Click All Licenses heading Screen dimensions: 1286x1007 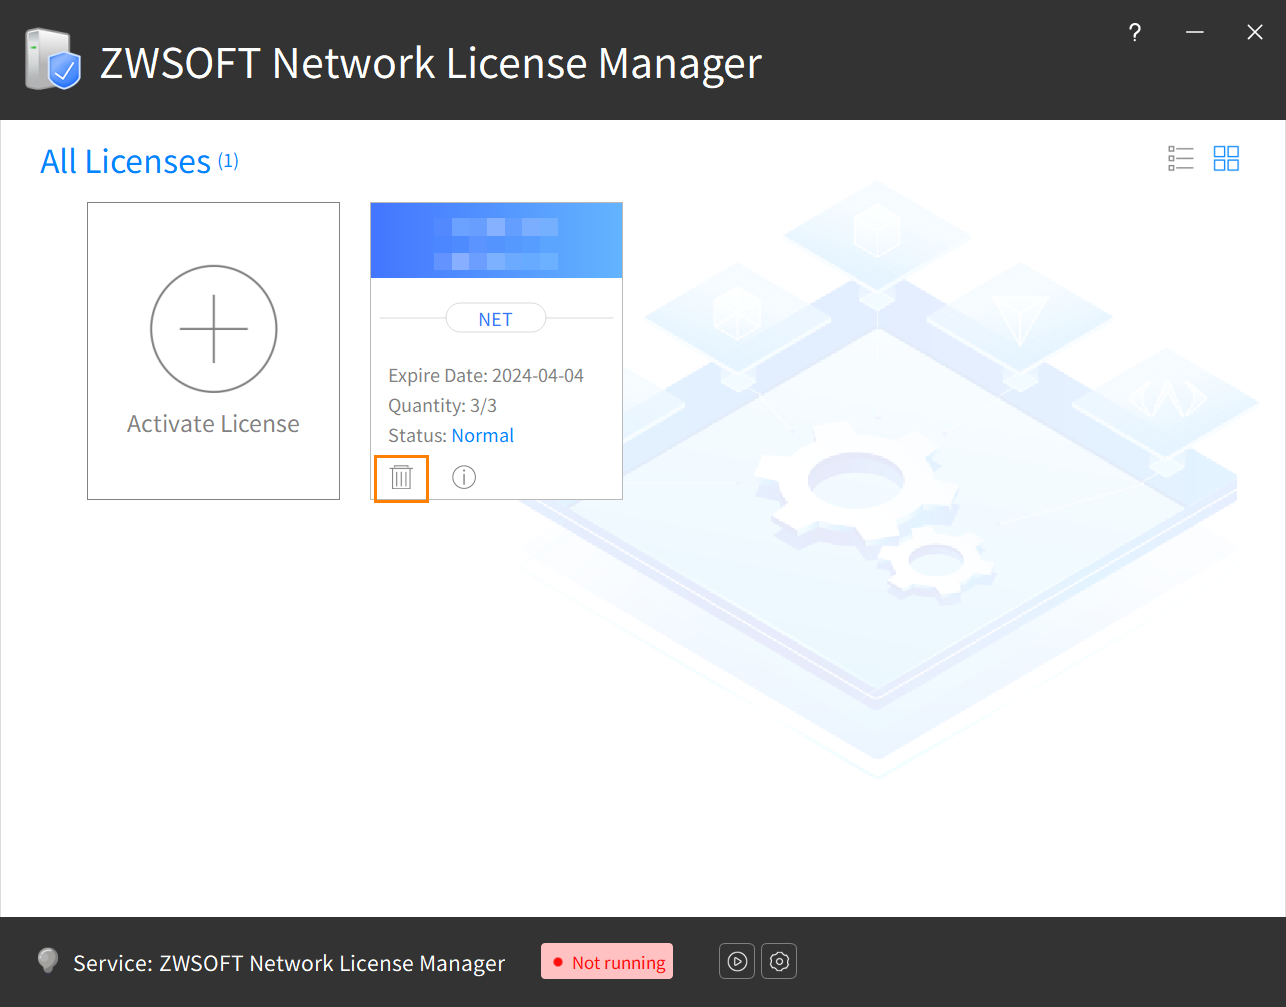tap(126, 162)
